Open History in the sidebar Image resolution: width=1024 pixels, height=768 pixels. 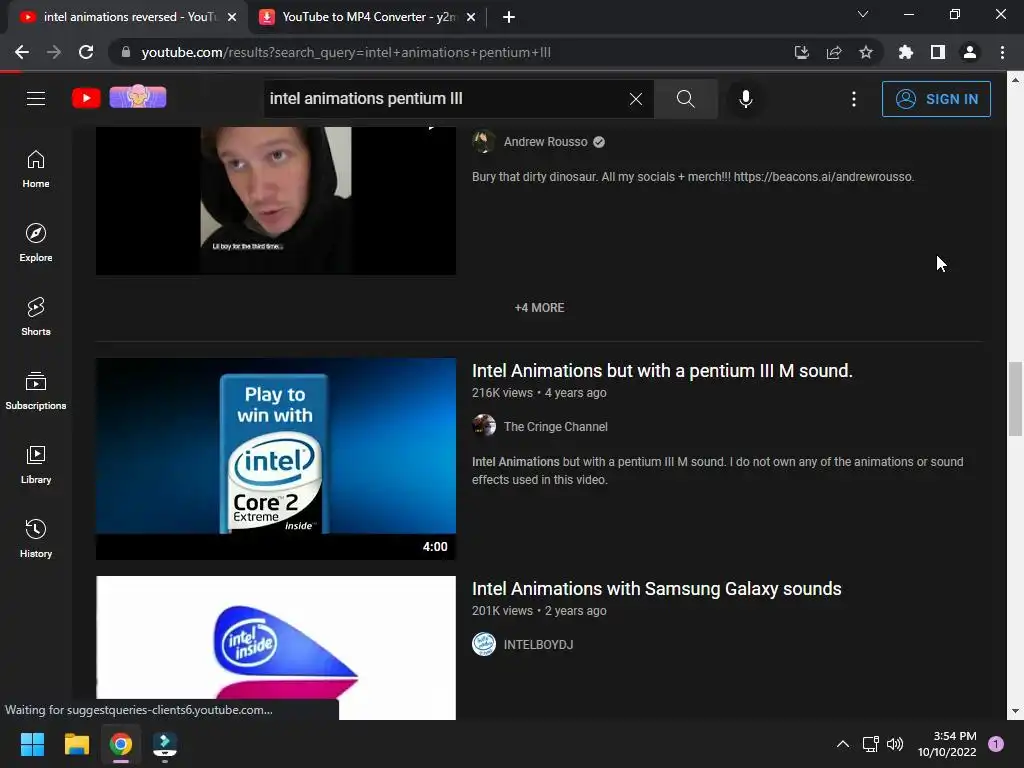[x=36, y=539]
